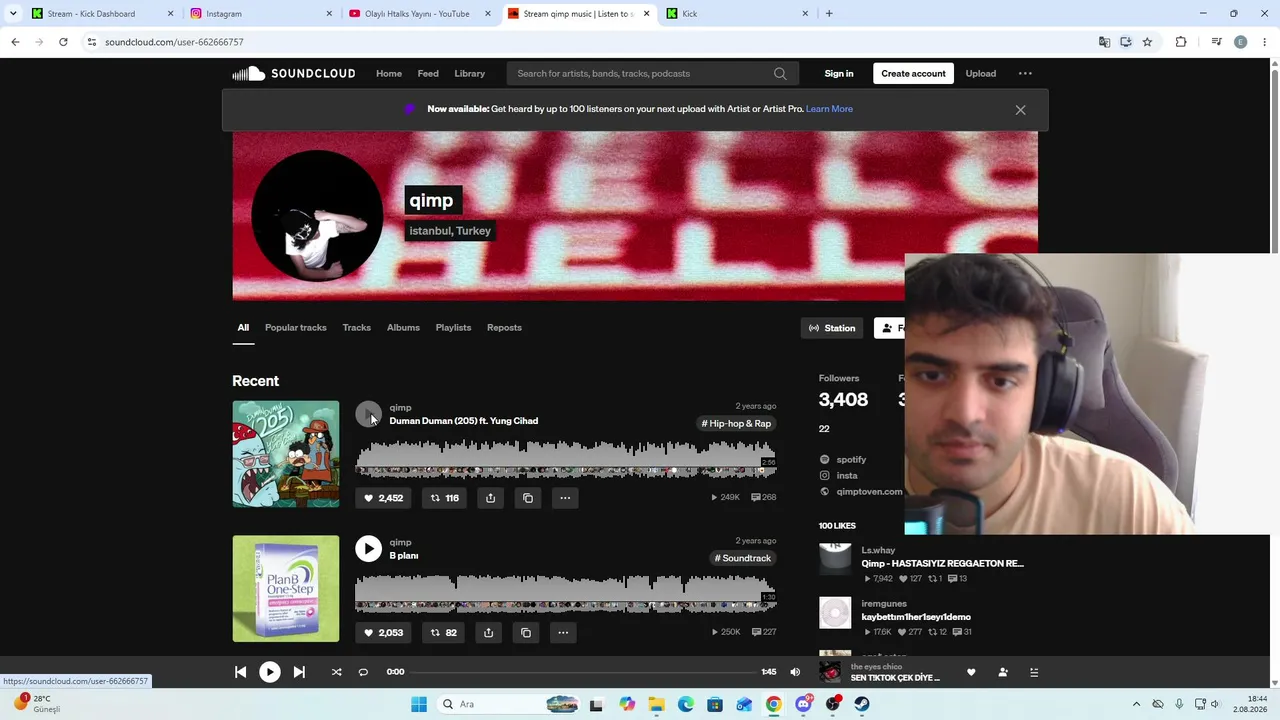The height and width of the screenshot is (720, 1280).
Task: Switch to the Reposts tab
Action: (x=504, y=328)
